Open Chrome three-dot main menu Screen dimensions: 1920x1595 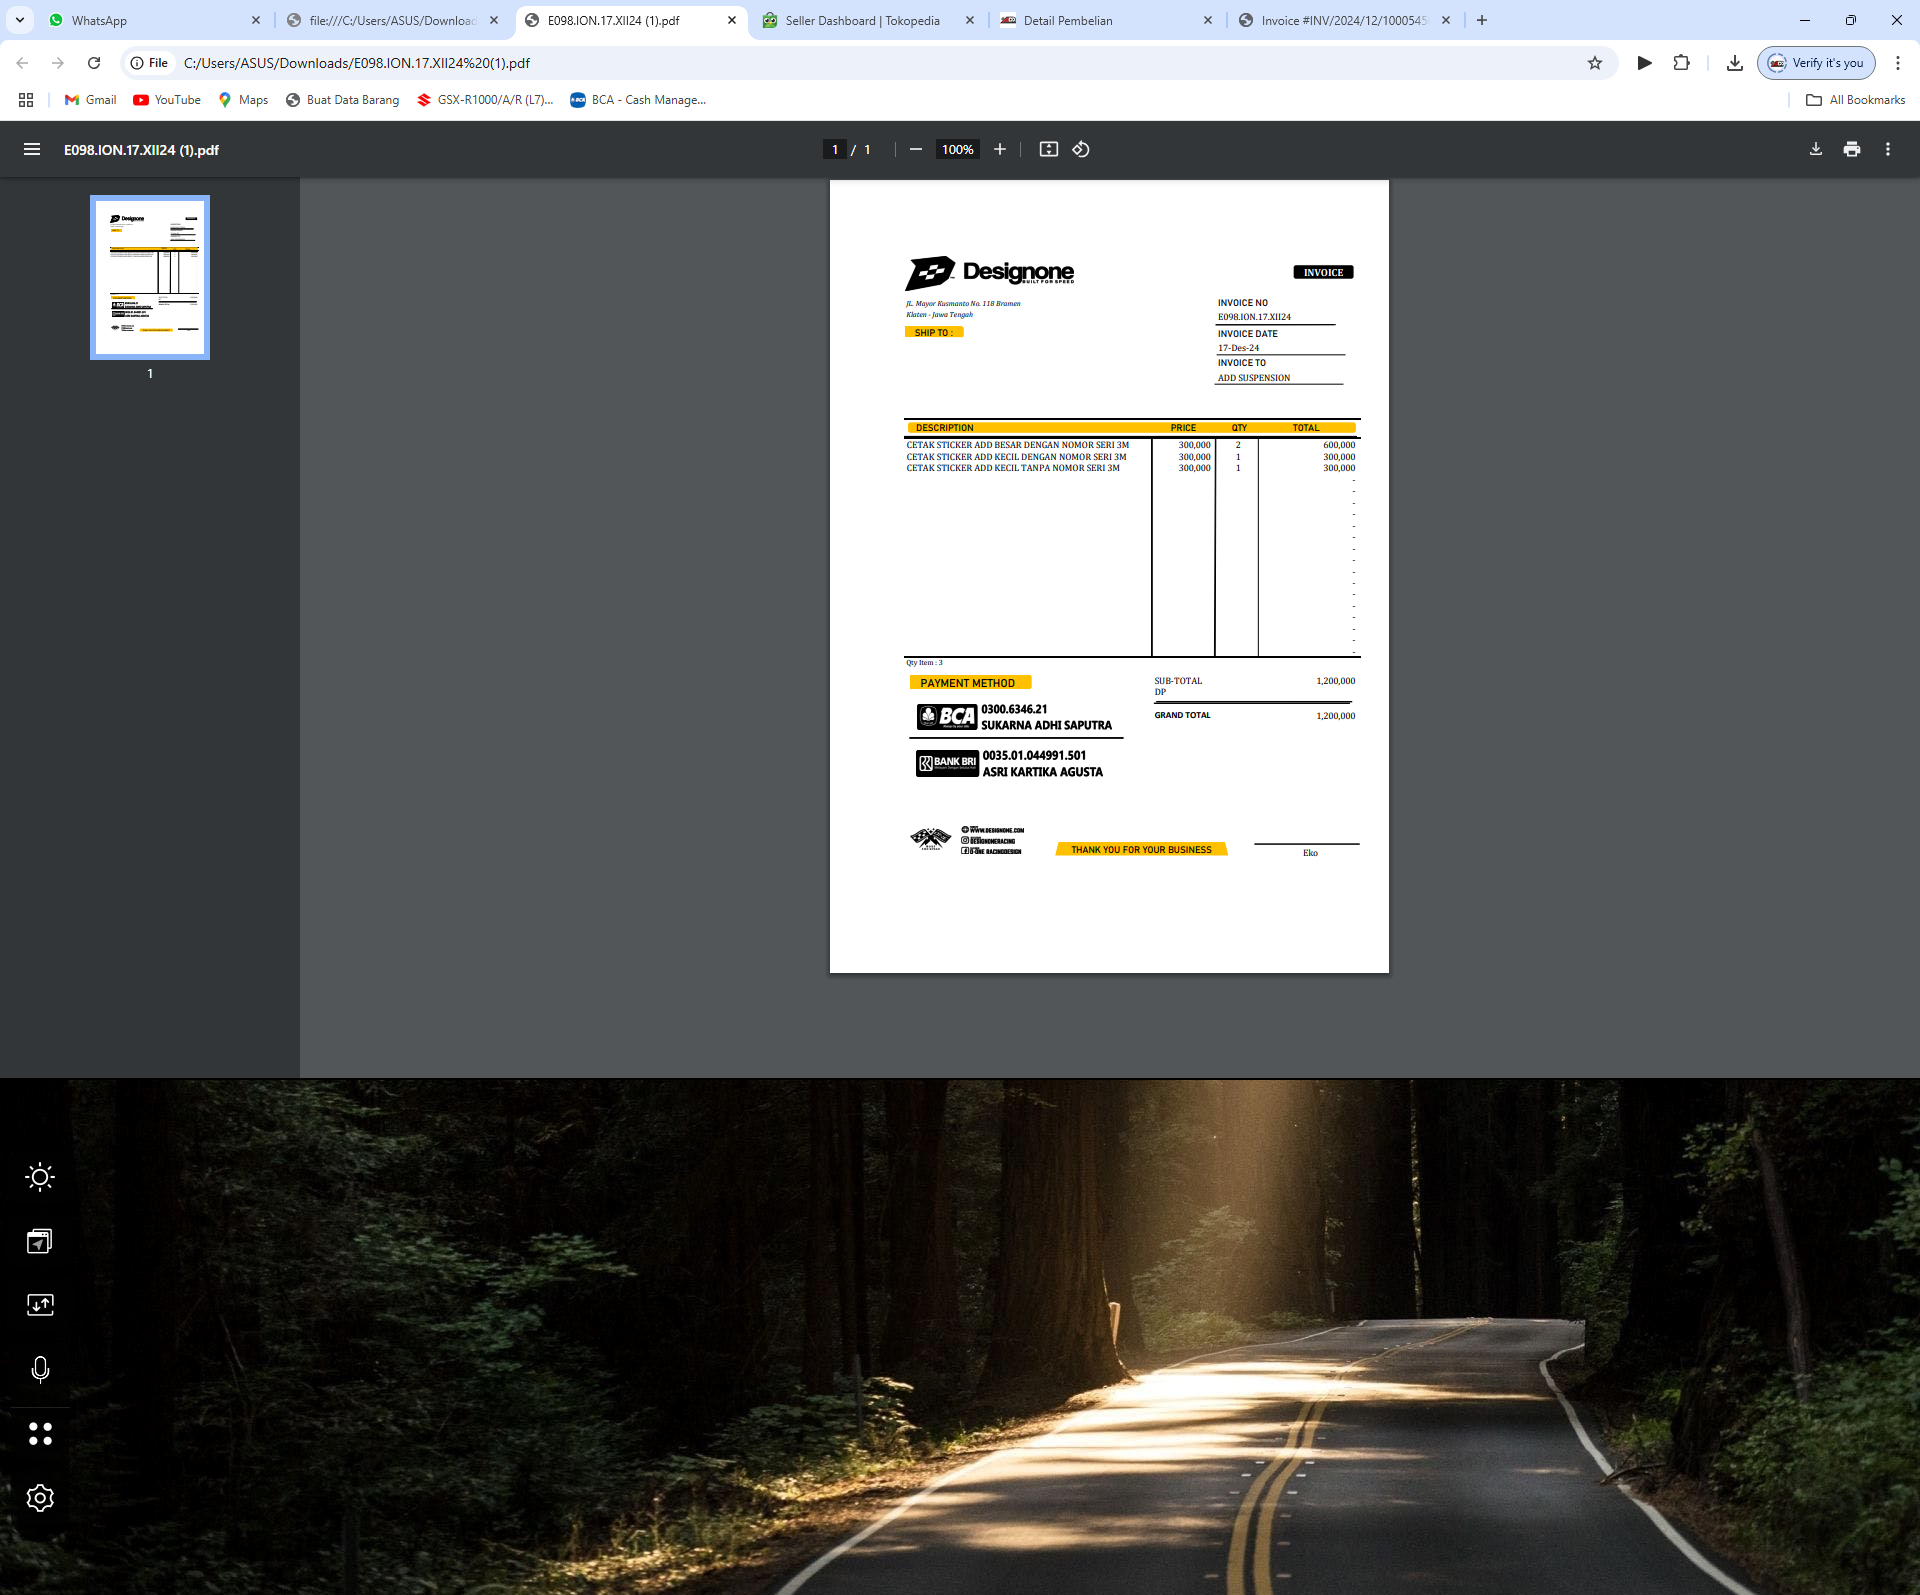(x=1897, y=63)
